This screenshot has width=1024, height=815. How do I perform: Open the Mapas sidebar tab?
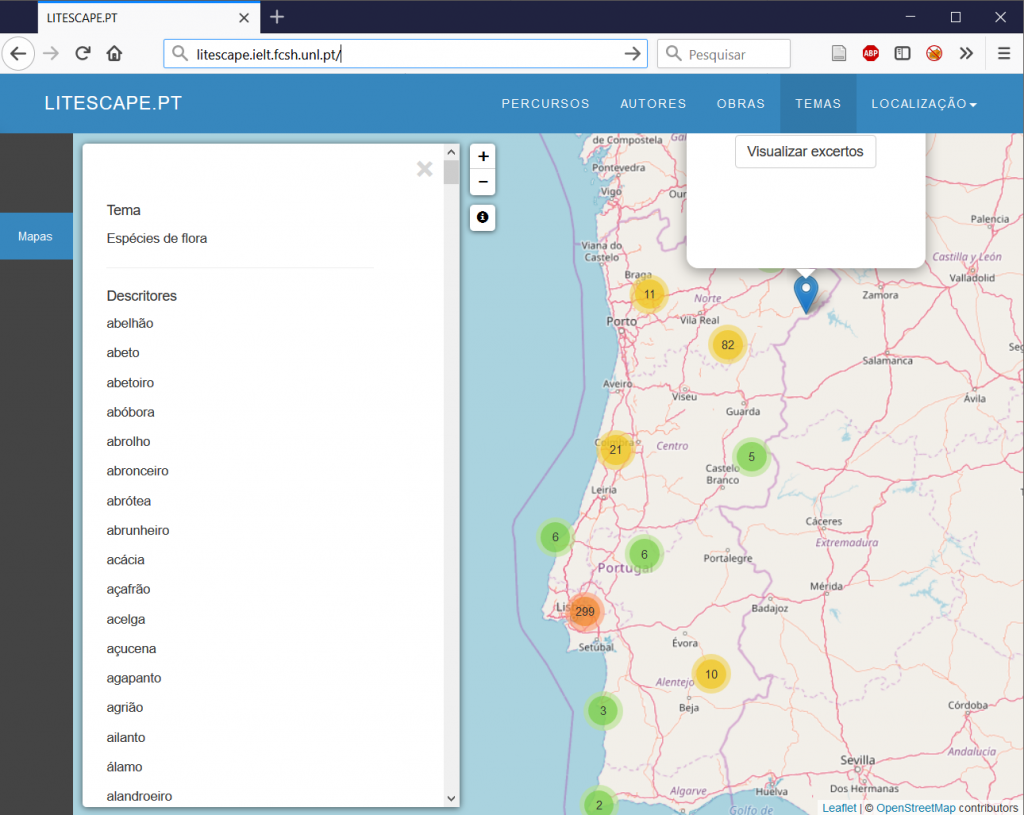(x=36, y=237)
